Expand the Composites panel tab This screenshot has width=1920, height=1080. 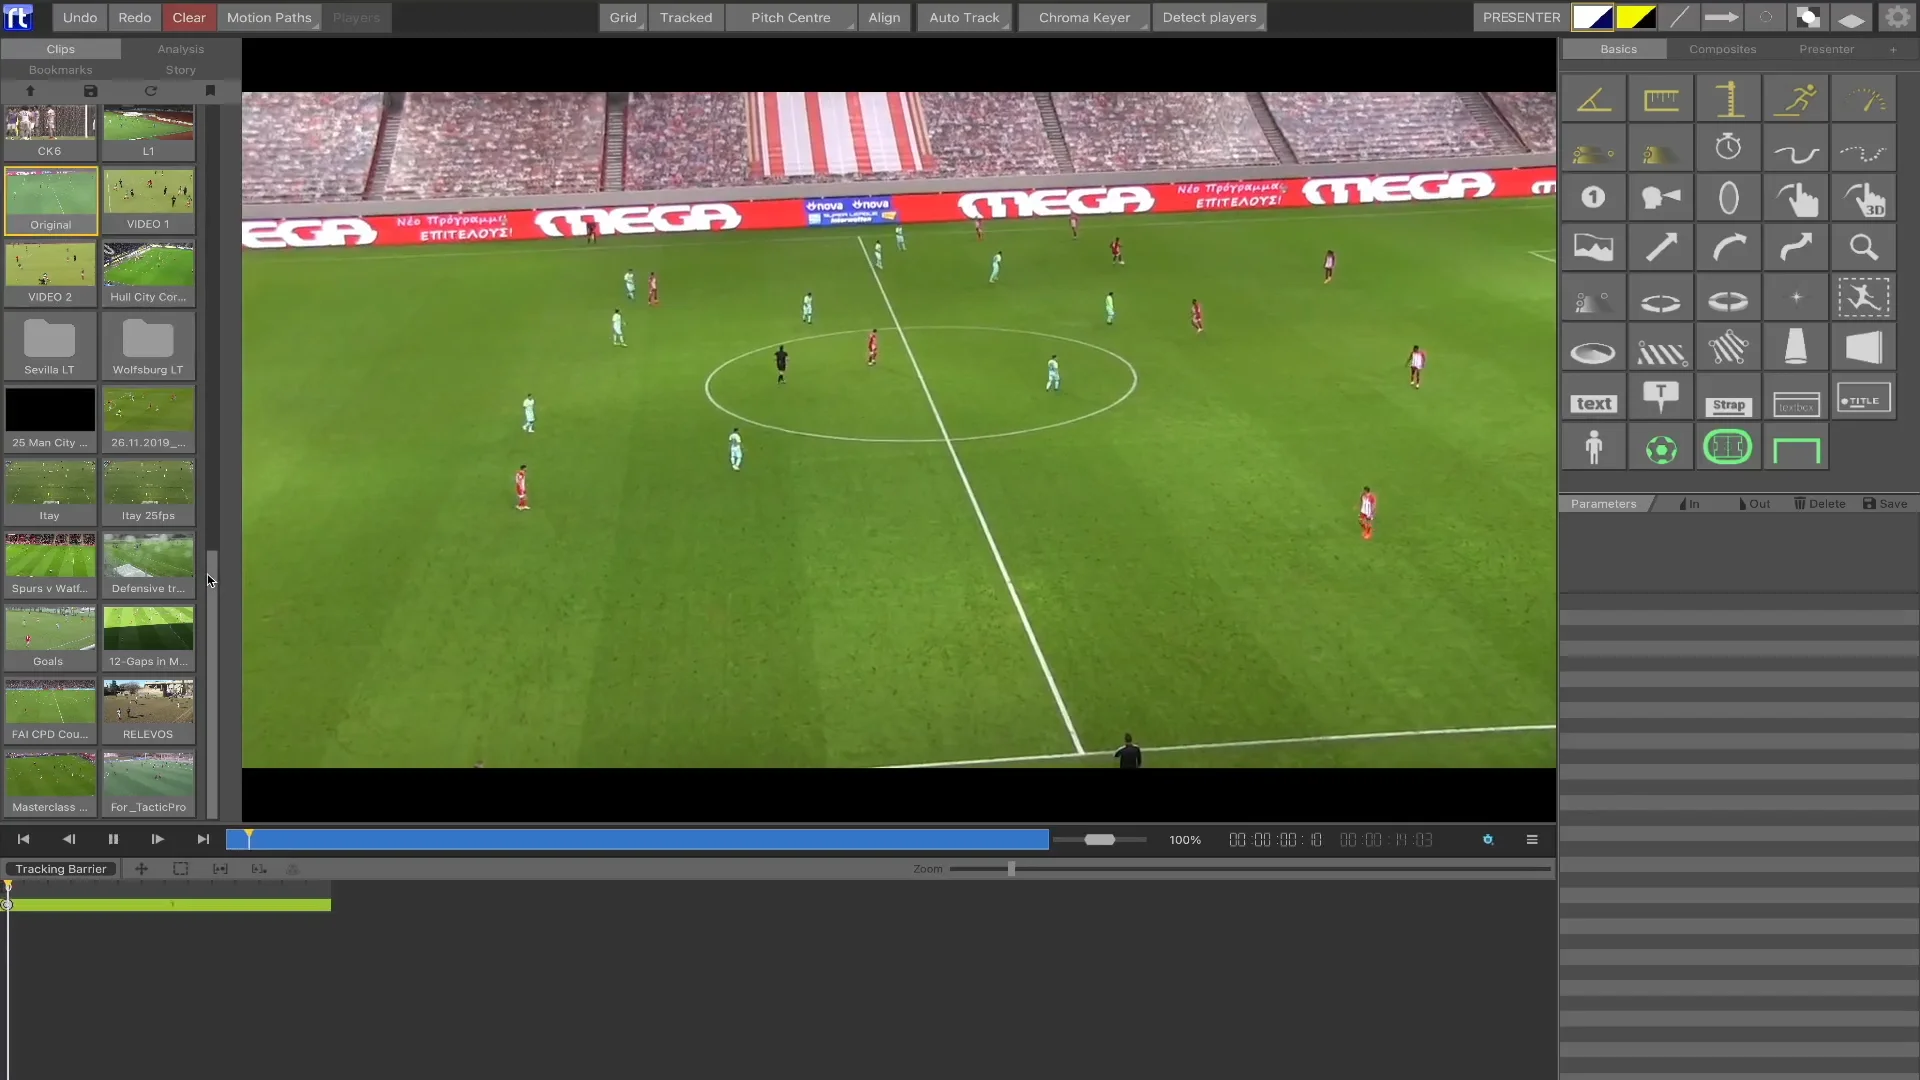(x=1722, y=49)
